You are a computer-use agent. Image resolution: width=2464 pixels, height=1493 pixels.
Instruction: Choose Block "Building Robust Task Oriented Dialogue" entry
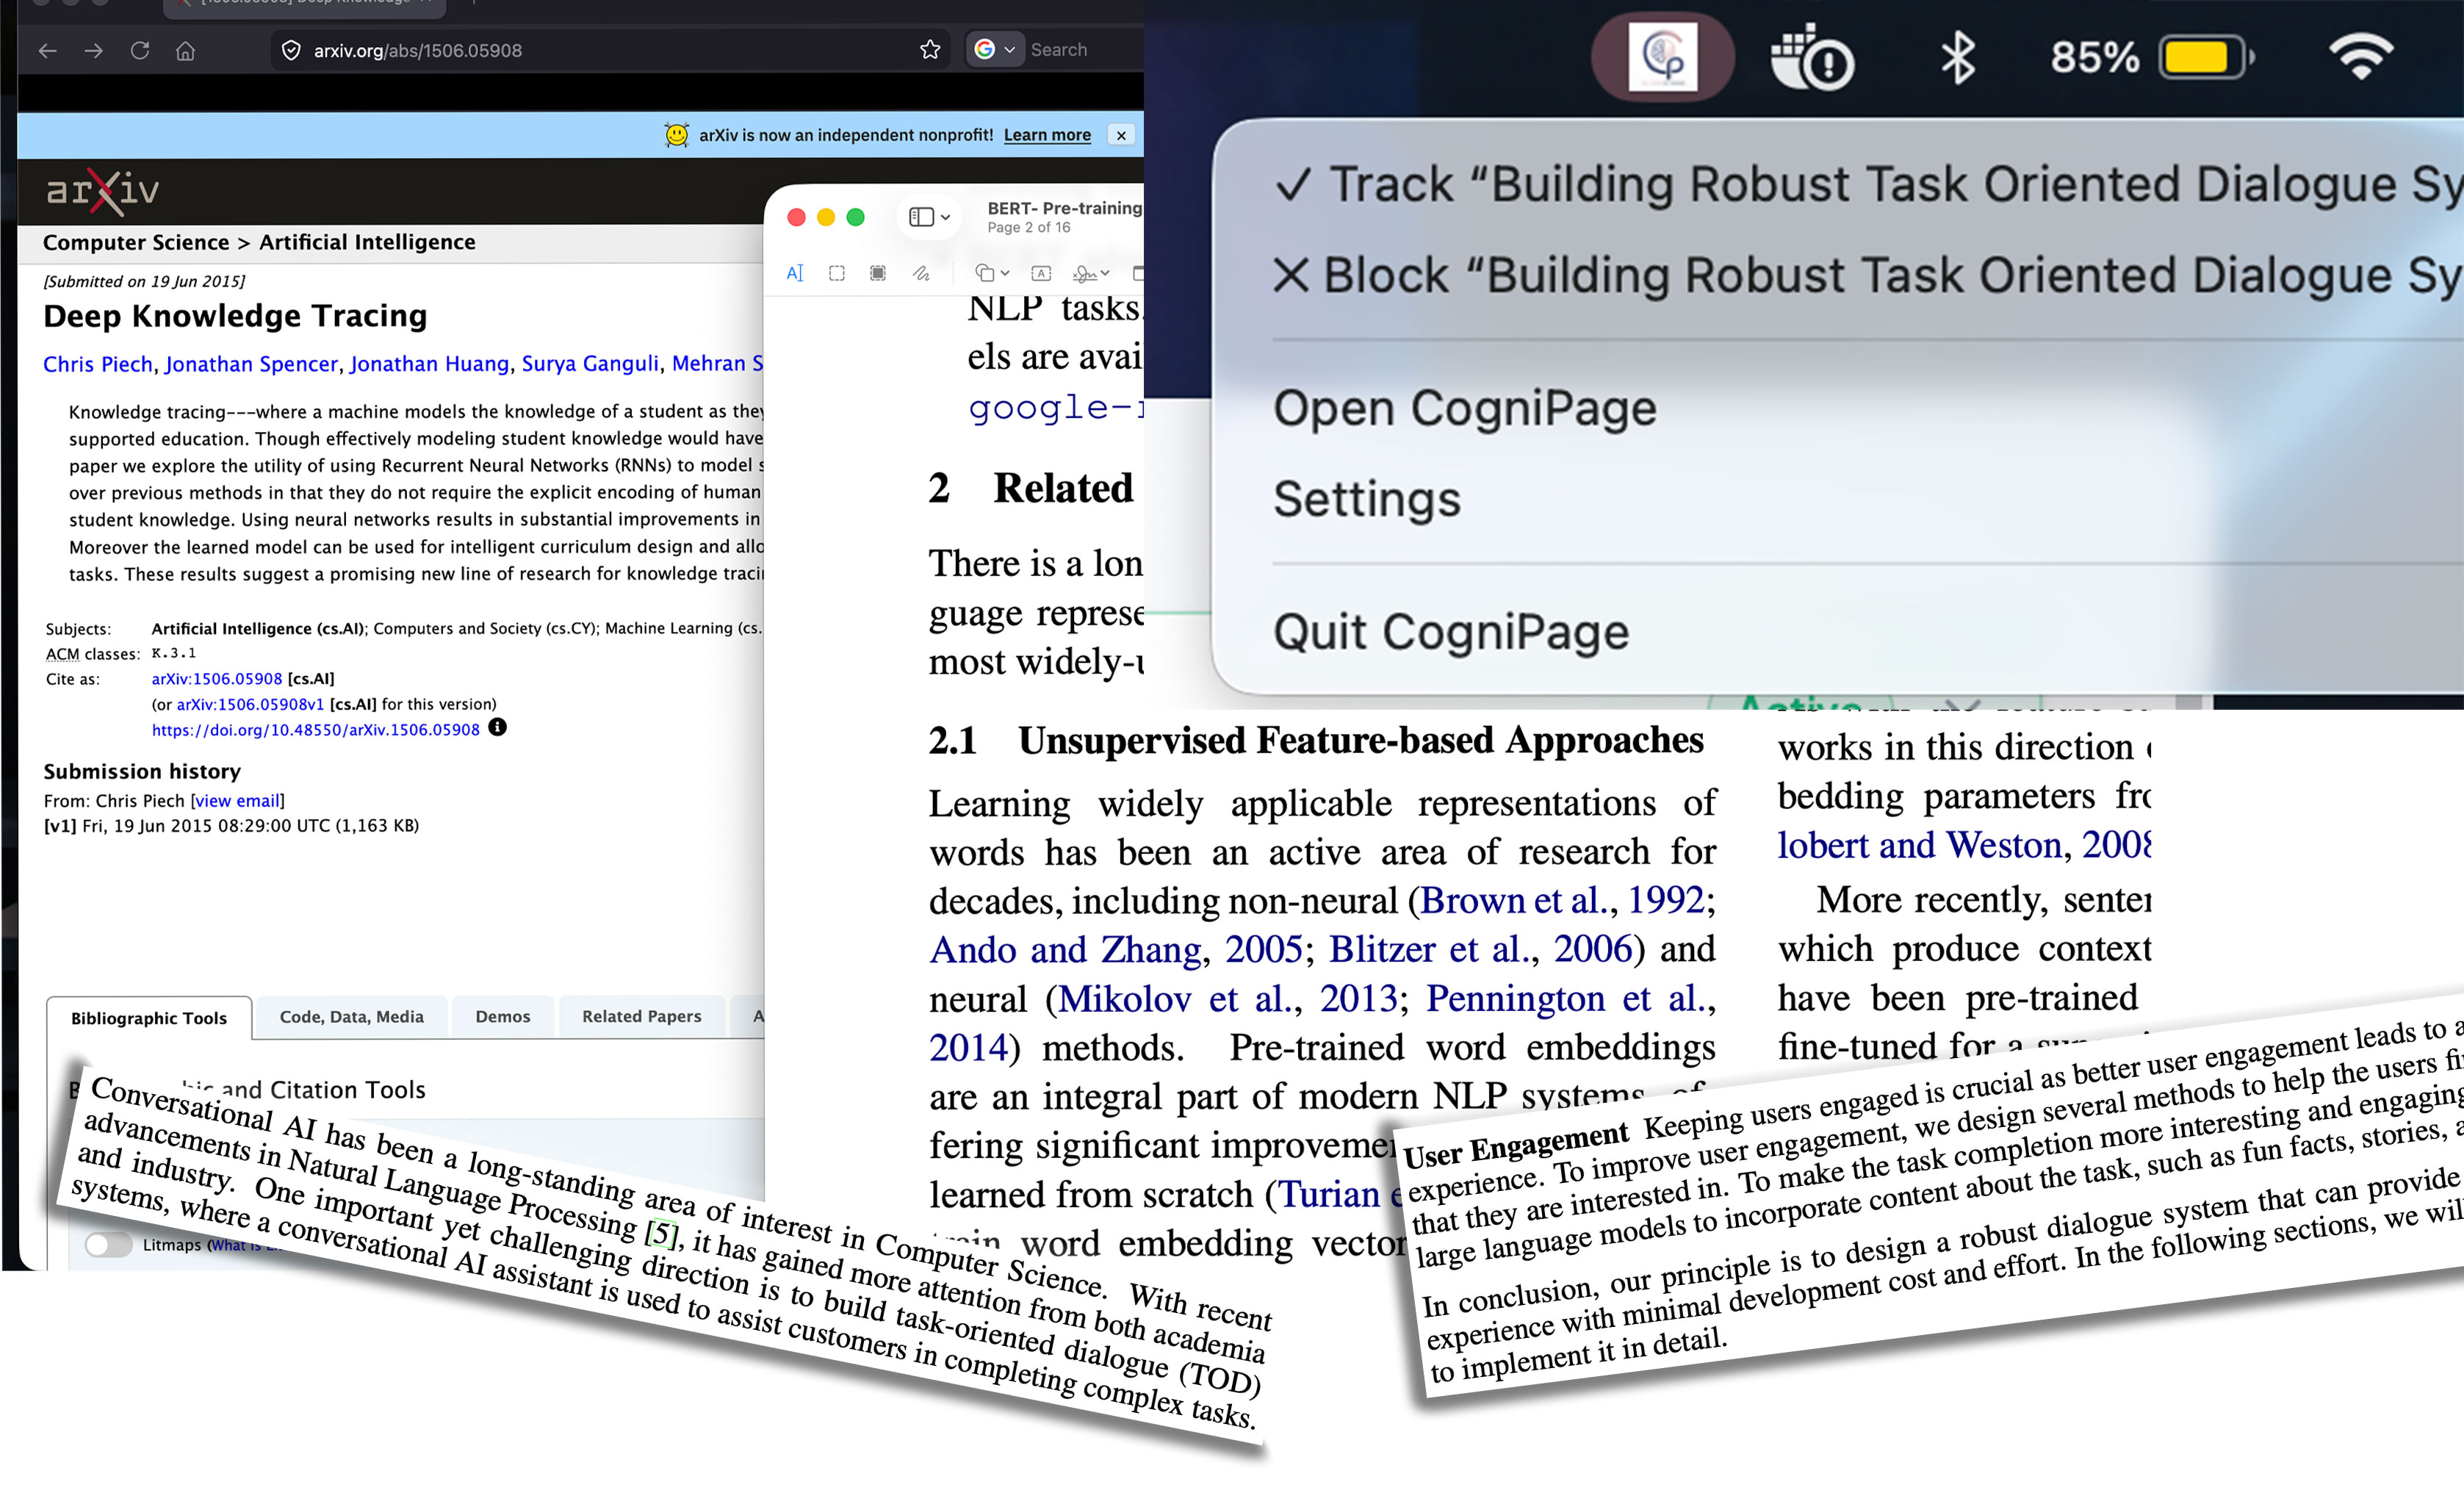pos(1868,275)
